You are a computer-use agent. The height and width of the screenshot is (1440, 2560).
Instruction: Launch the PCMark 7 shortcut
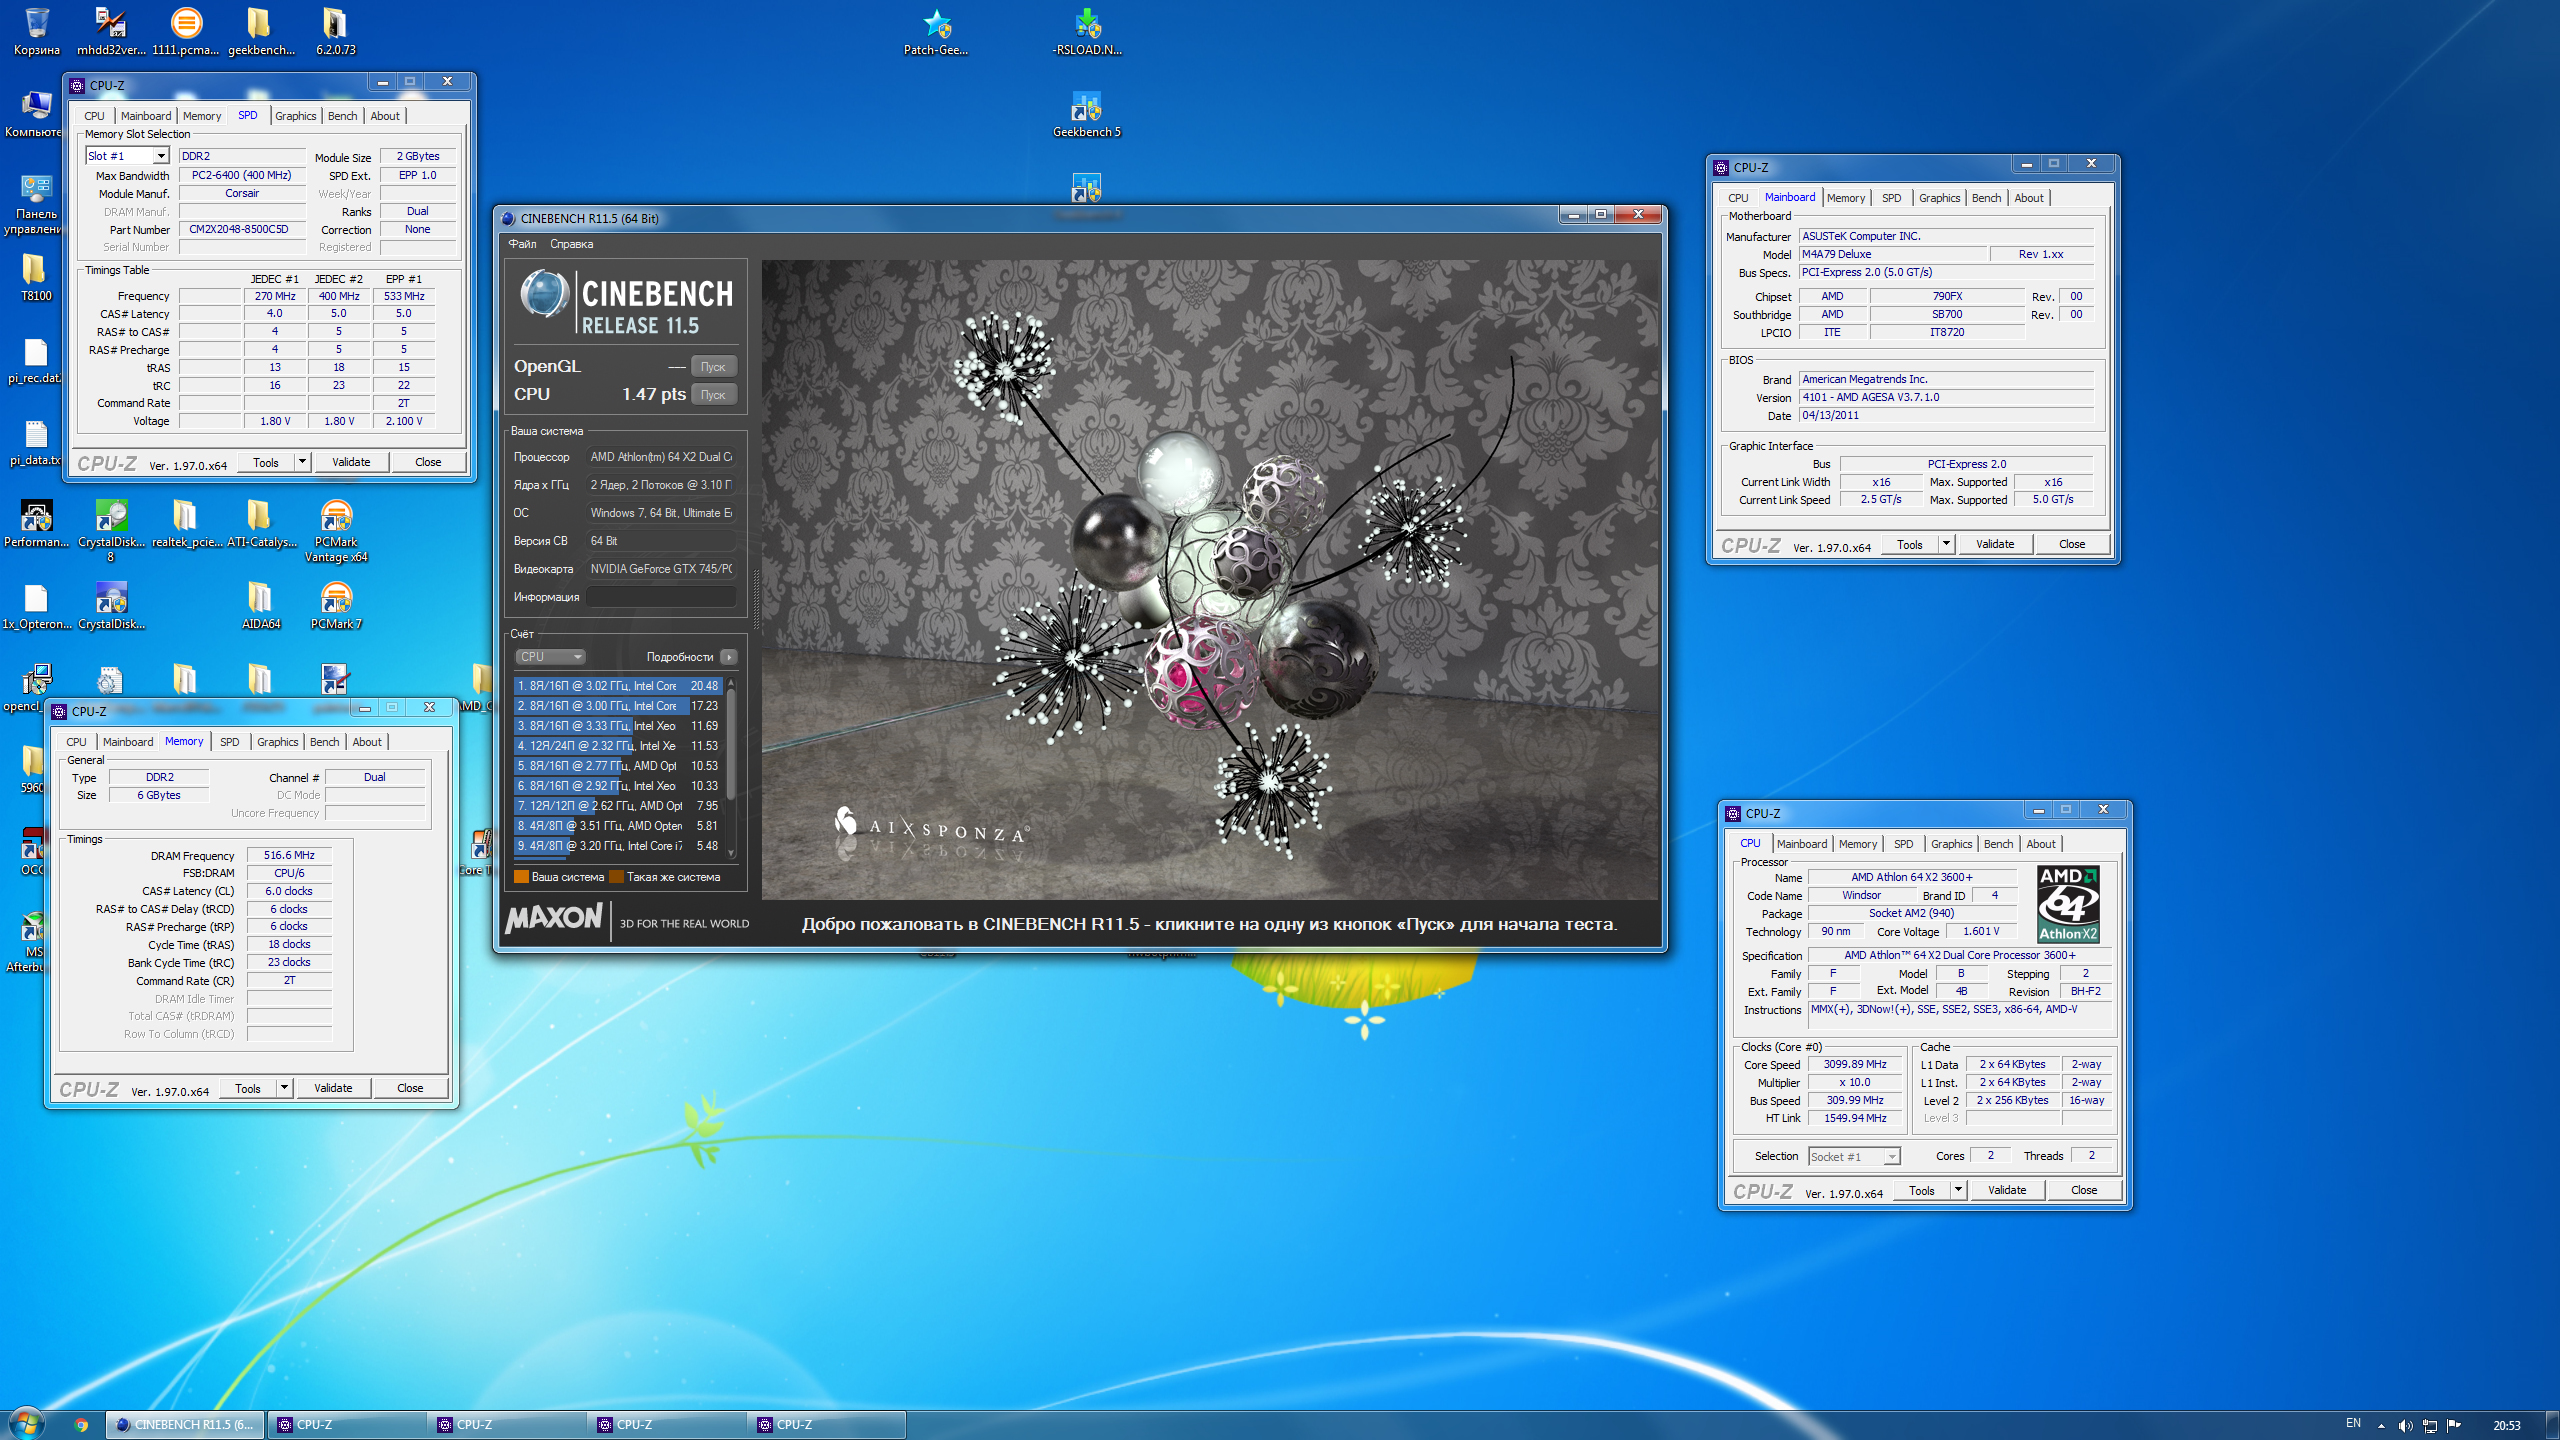point(336,606)
